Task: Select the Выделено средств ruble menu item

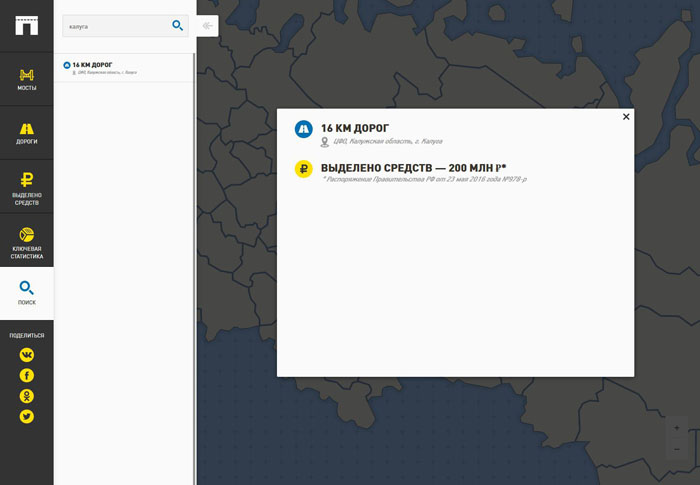Action: [27, 187]
